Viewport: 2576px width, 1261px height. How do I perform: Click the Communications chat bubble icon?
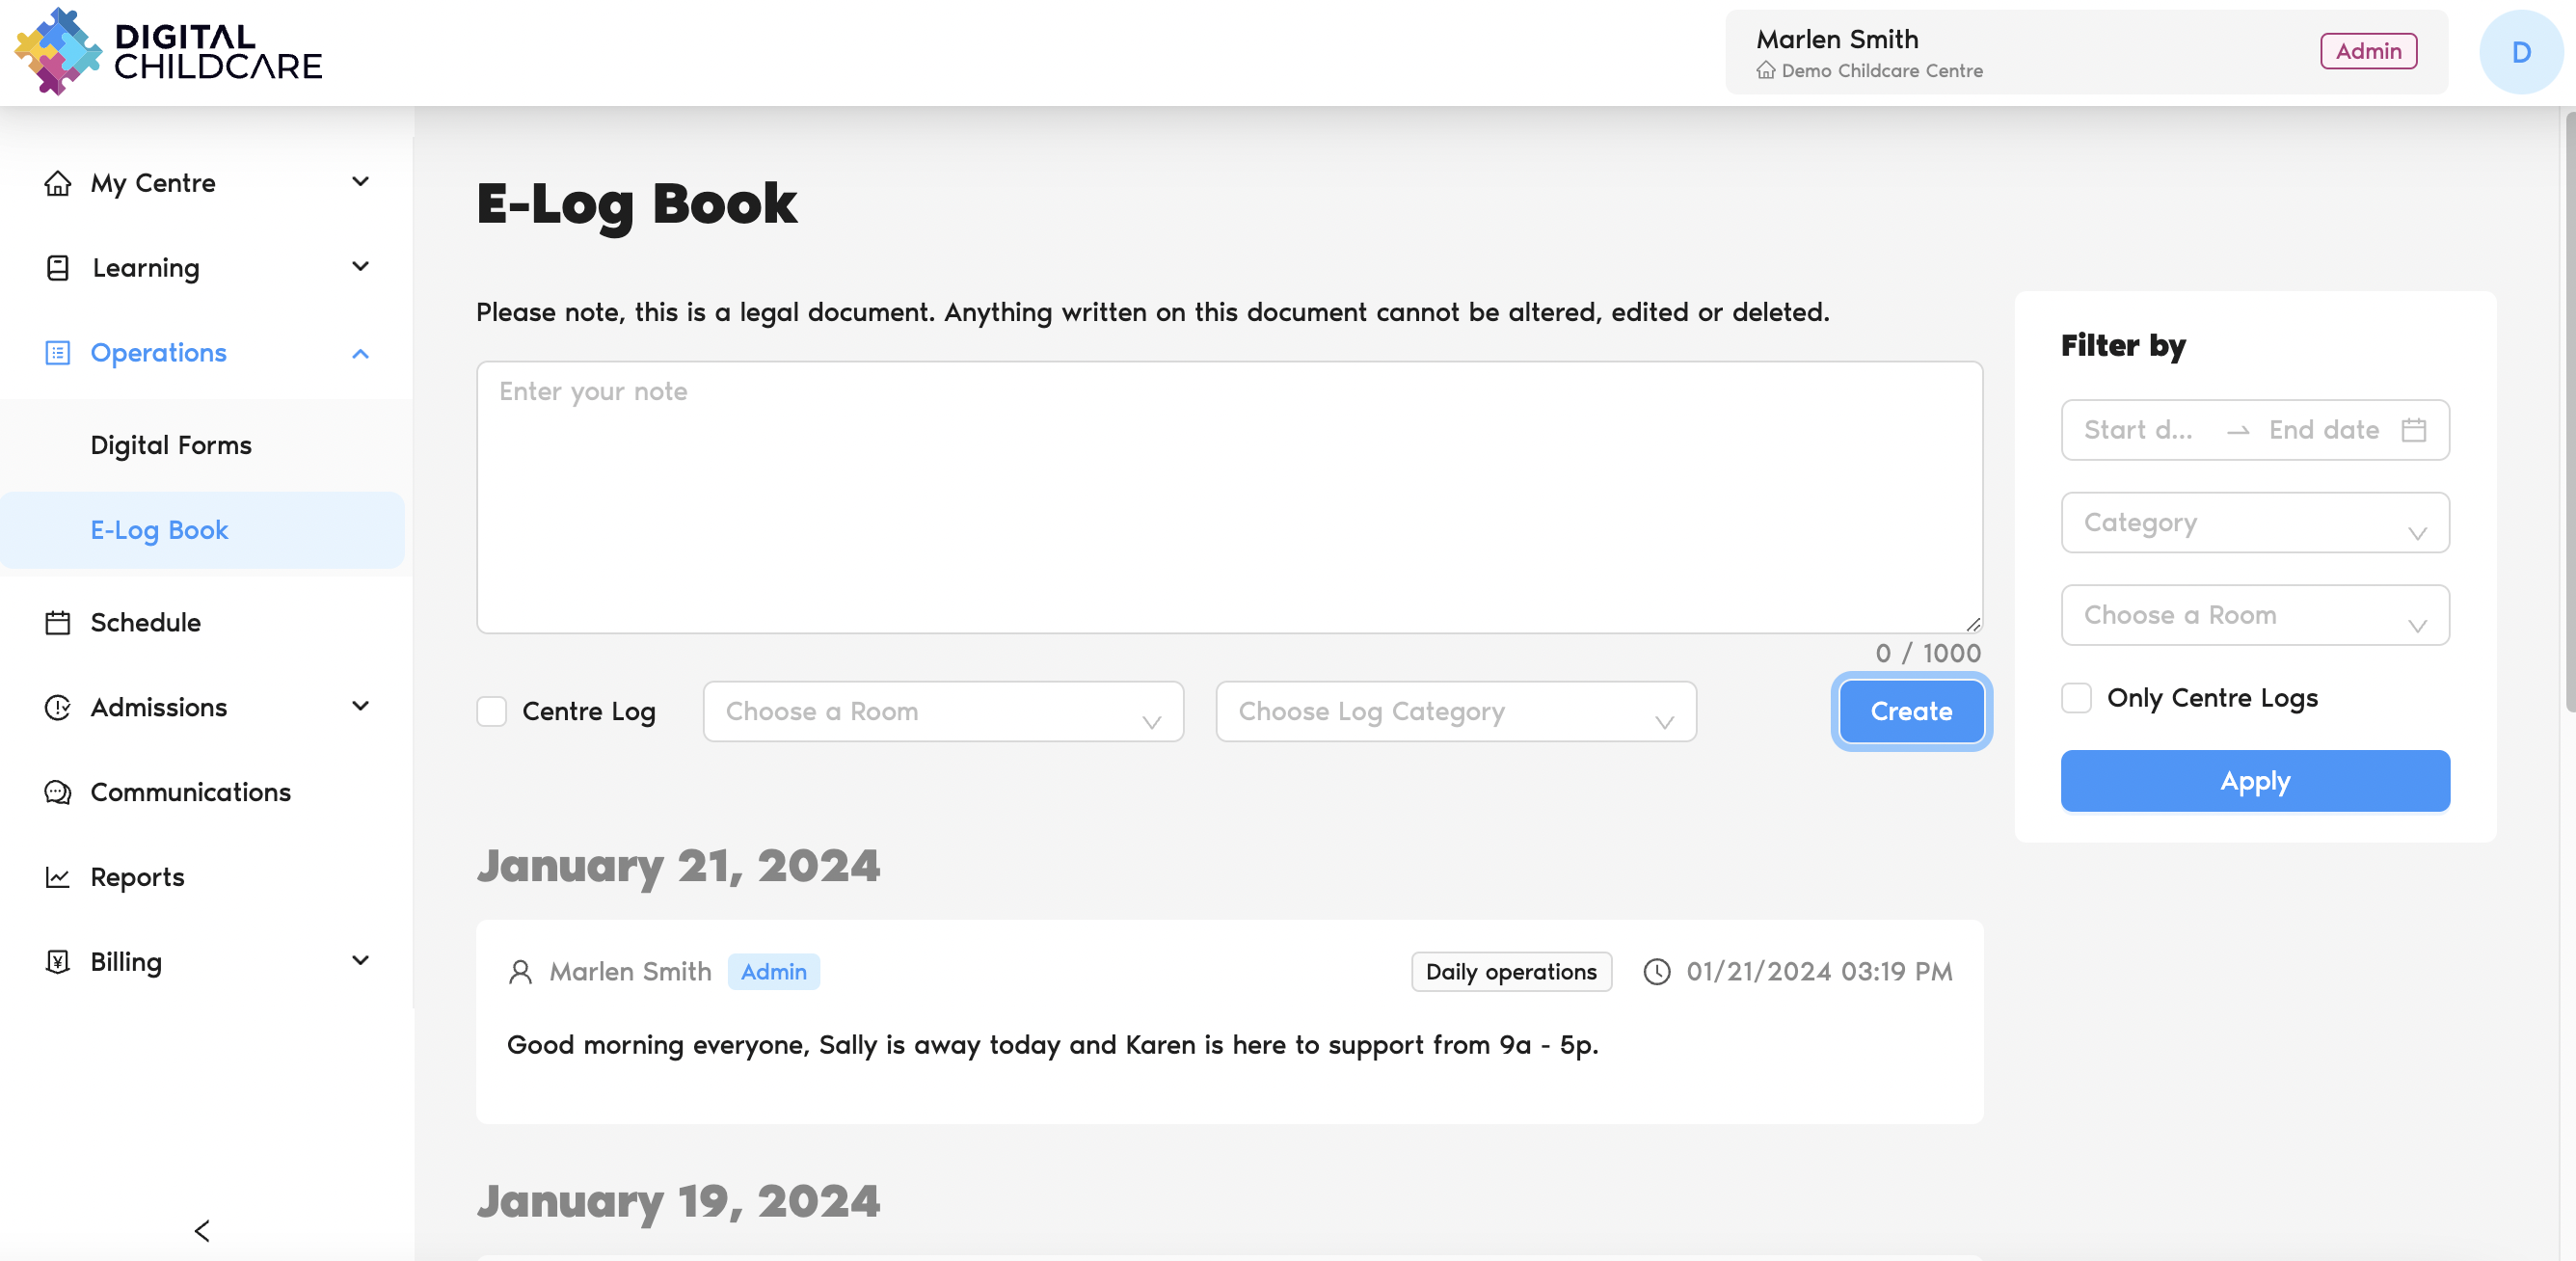click(x=58, y=792)
